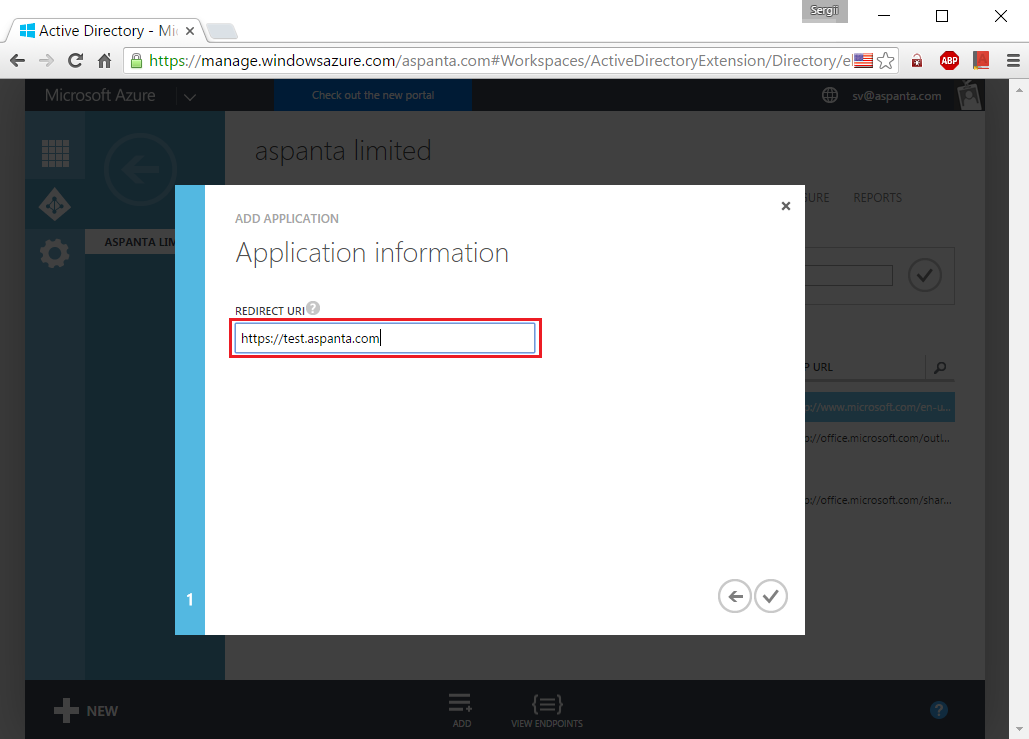
Task: Open the settings gear icon in sidebar
Action: click(54, 253)
